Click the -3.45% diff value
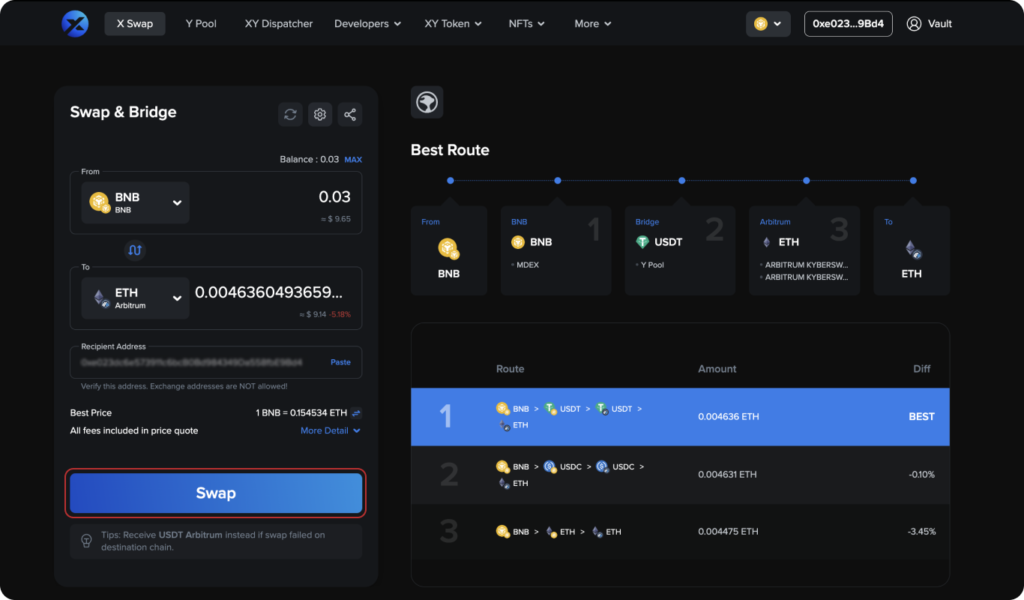This screenshot has width=1024, height=600. (921, 531)
